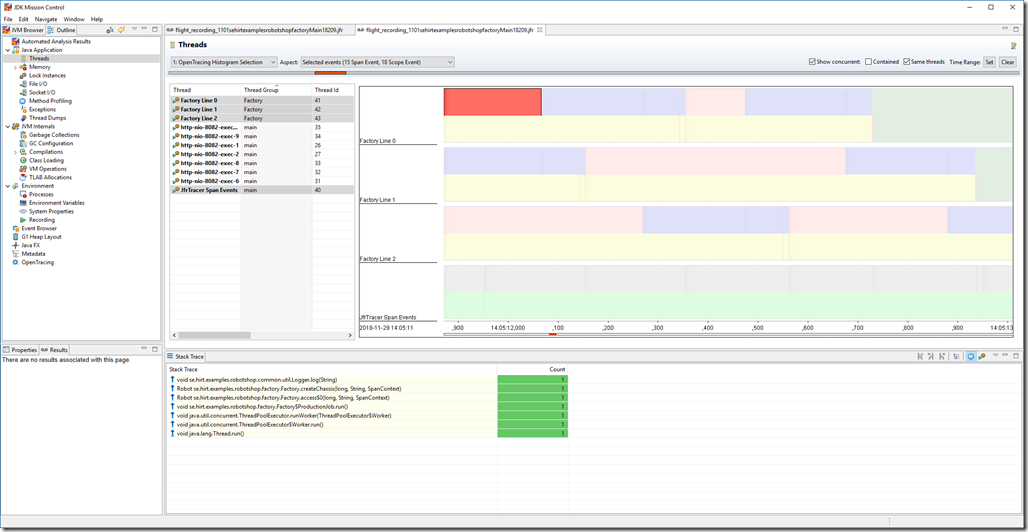
Task: Switch to the Results tab
Action: coord(54,350)
